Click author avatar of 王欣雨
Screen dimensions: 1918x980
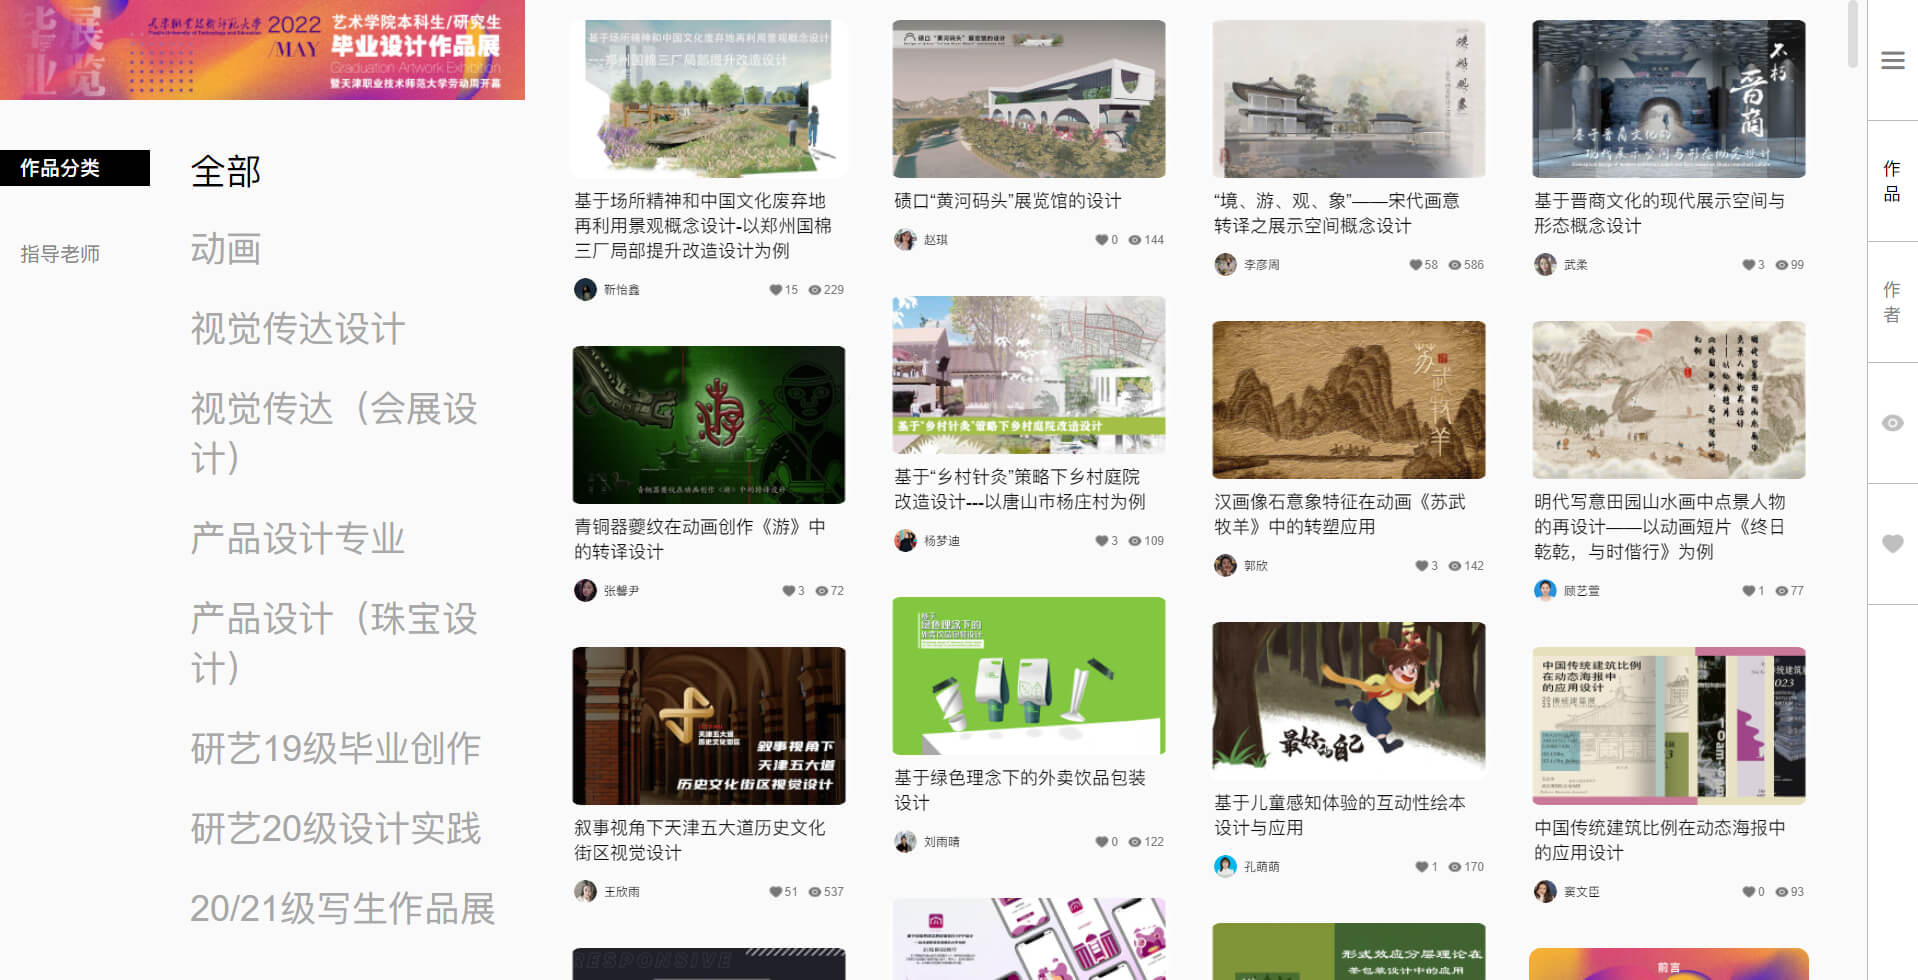click(x=585, y=892)
